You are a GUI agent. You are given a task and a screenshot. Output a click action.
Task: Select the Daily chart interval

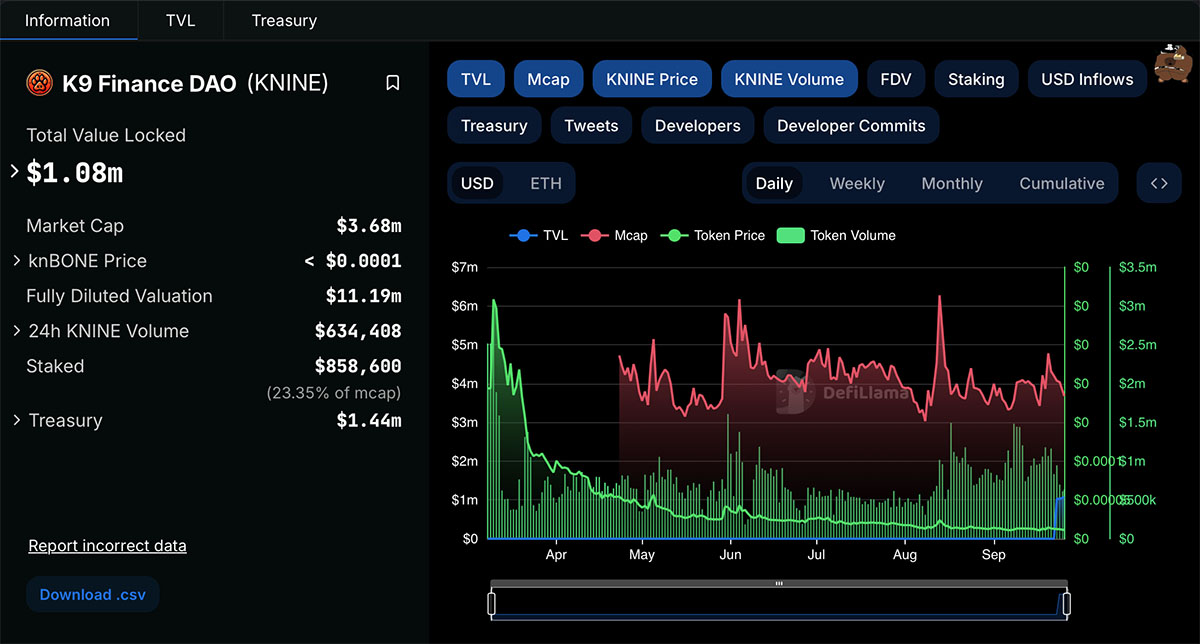tap(774, 183)
